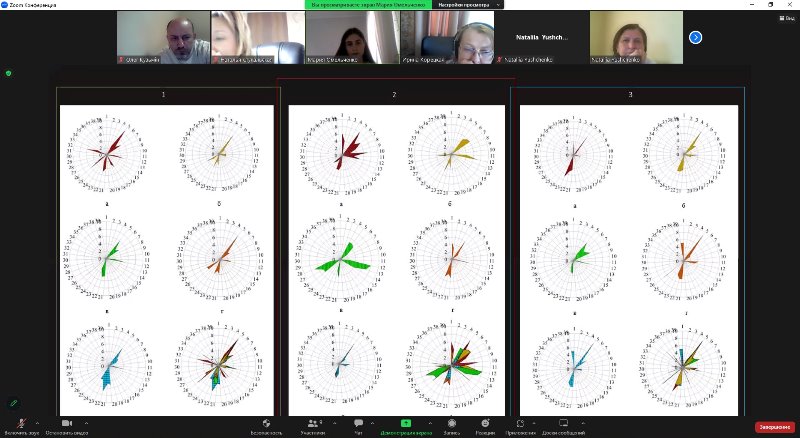Expand the arrow next to Чат
Image resolution: width=800 pixels, height=438 pixels.
pos(372,423)
